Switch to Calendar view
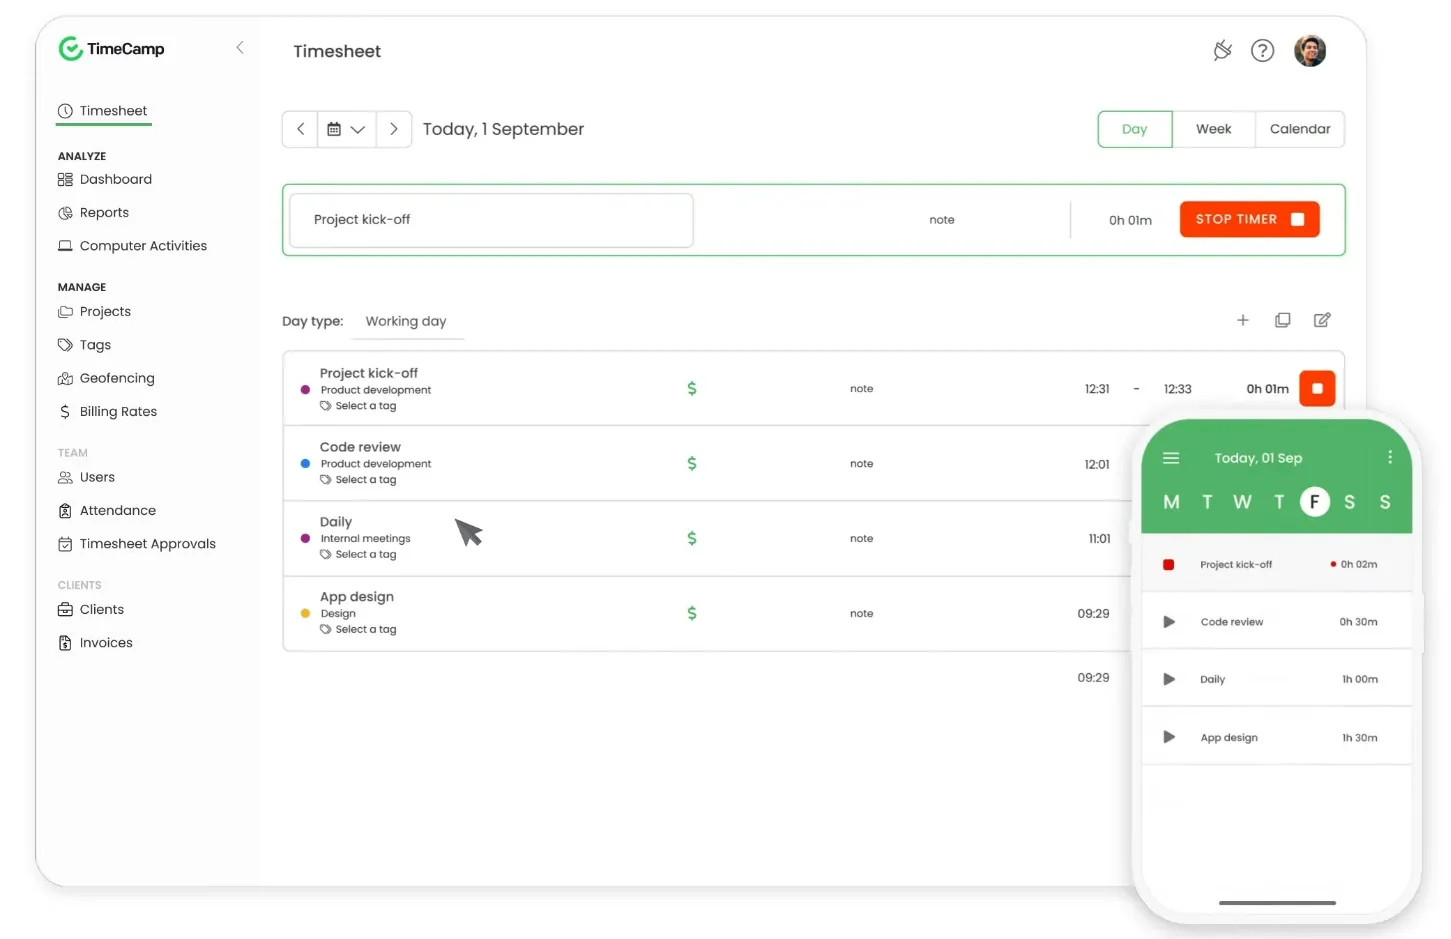The width and height of the screenshot is (1451, 939). click(x=1299, y=129)
